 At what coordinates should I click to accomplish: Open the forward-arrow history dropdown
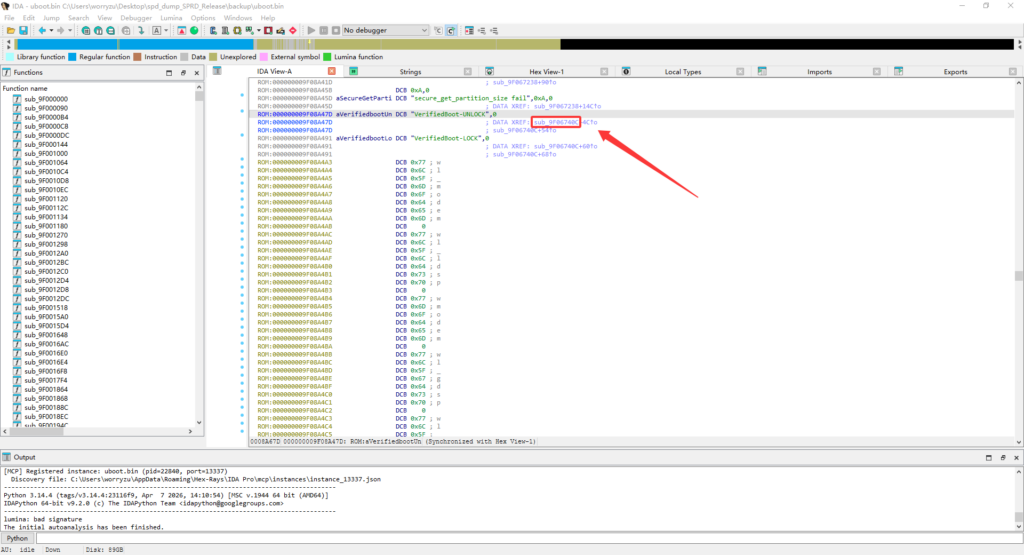tap(69, 31)
